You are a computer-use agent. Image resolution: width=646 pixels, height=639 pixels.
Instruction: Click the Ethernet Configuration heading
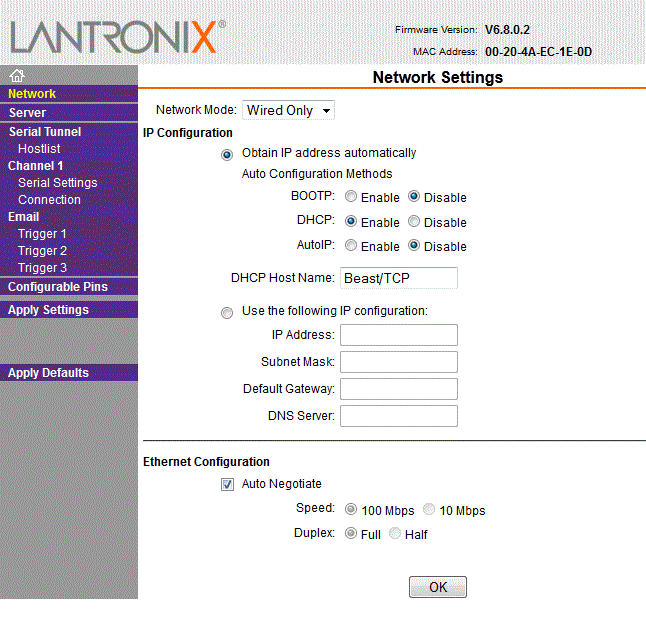point(206,462)
